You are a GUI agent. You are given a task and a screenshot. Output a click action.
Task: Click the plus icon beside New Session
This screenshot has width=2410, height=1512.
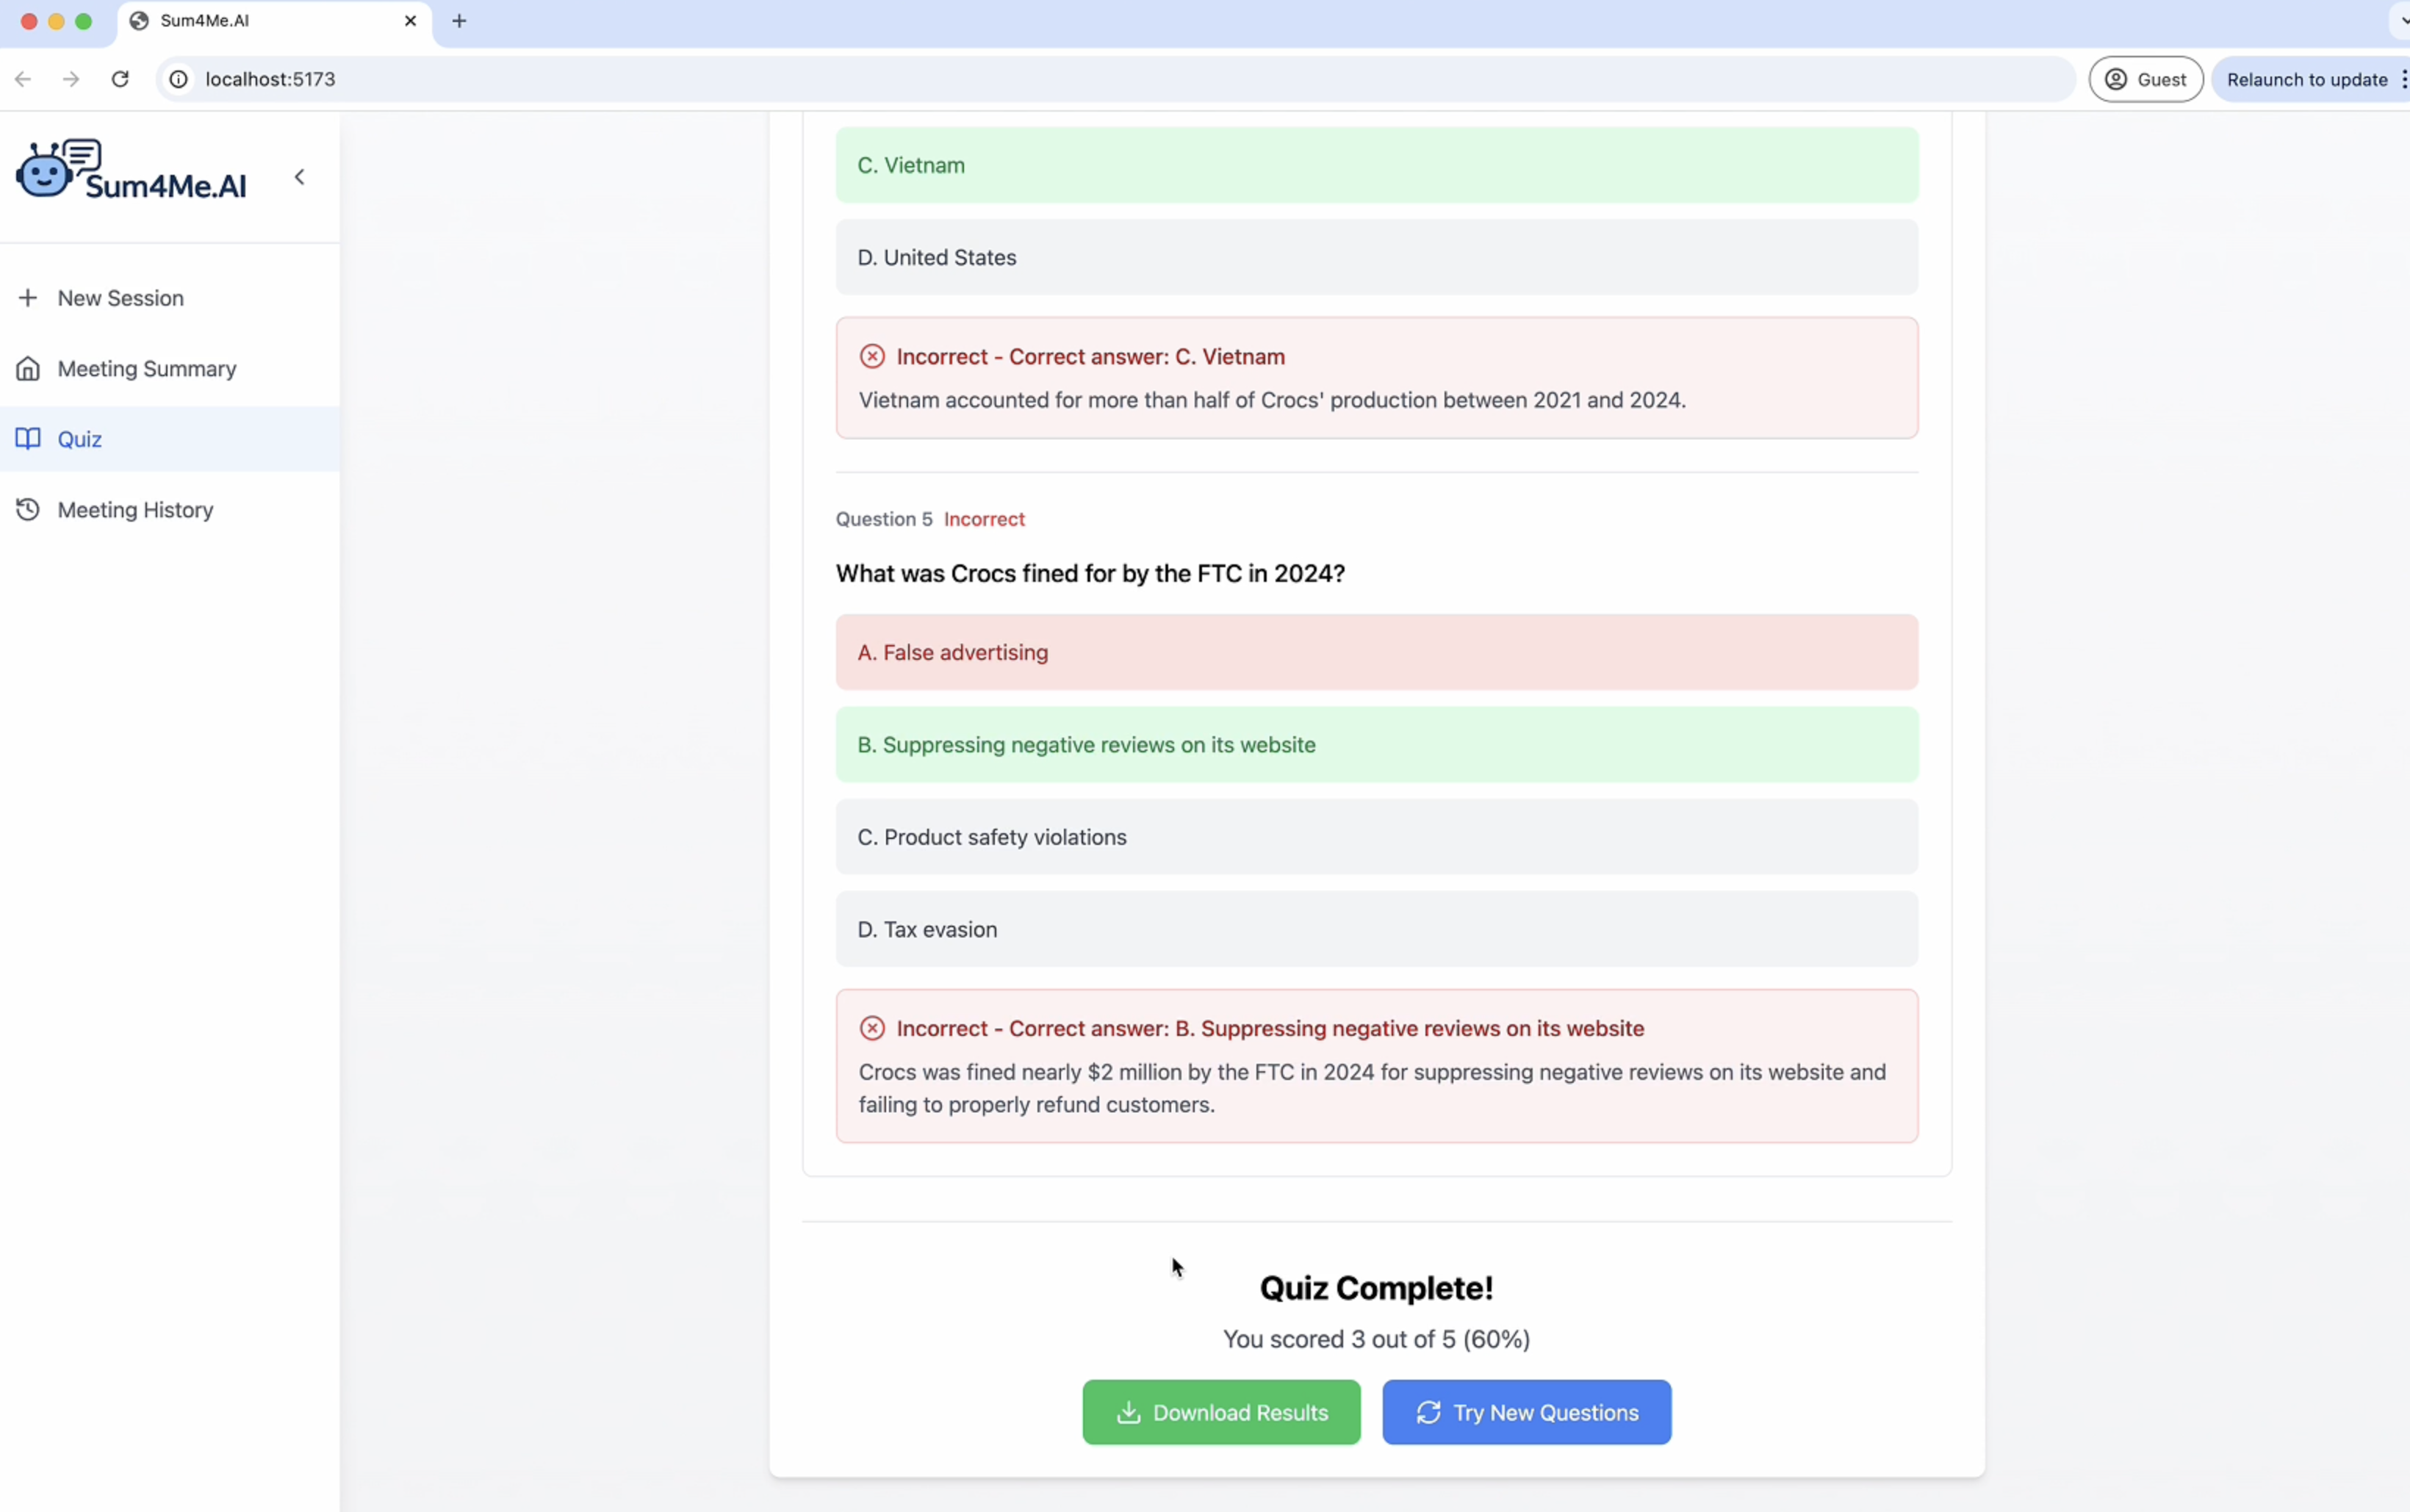point(28,298)
